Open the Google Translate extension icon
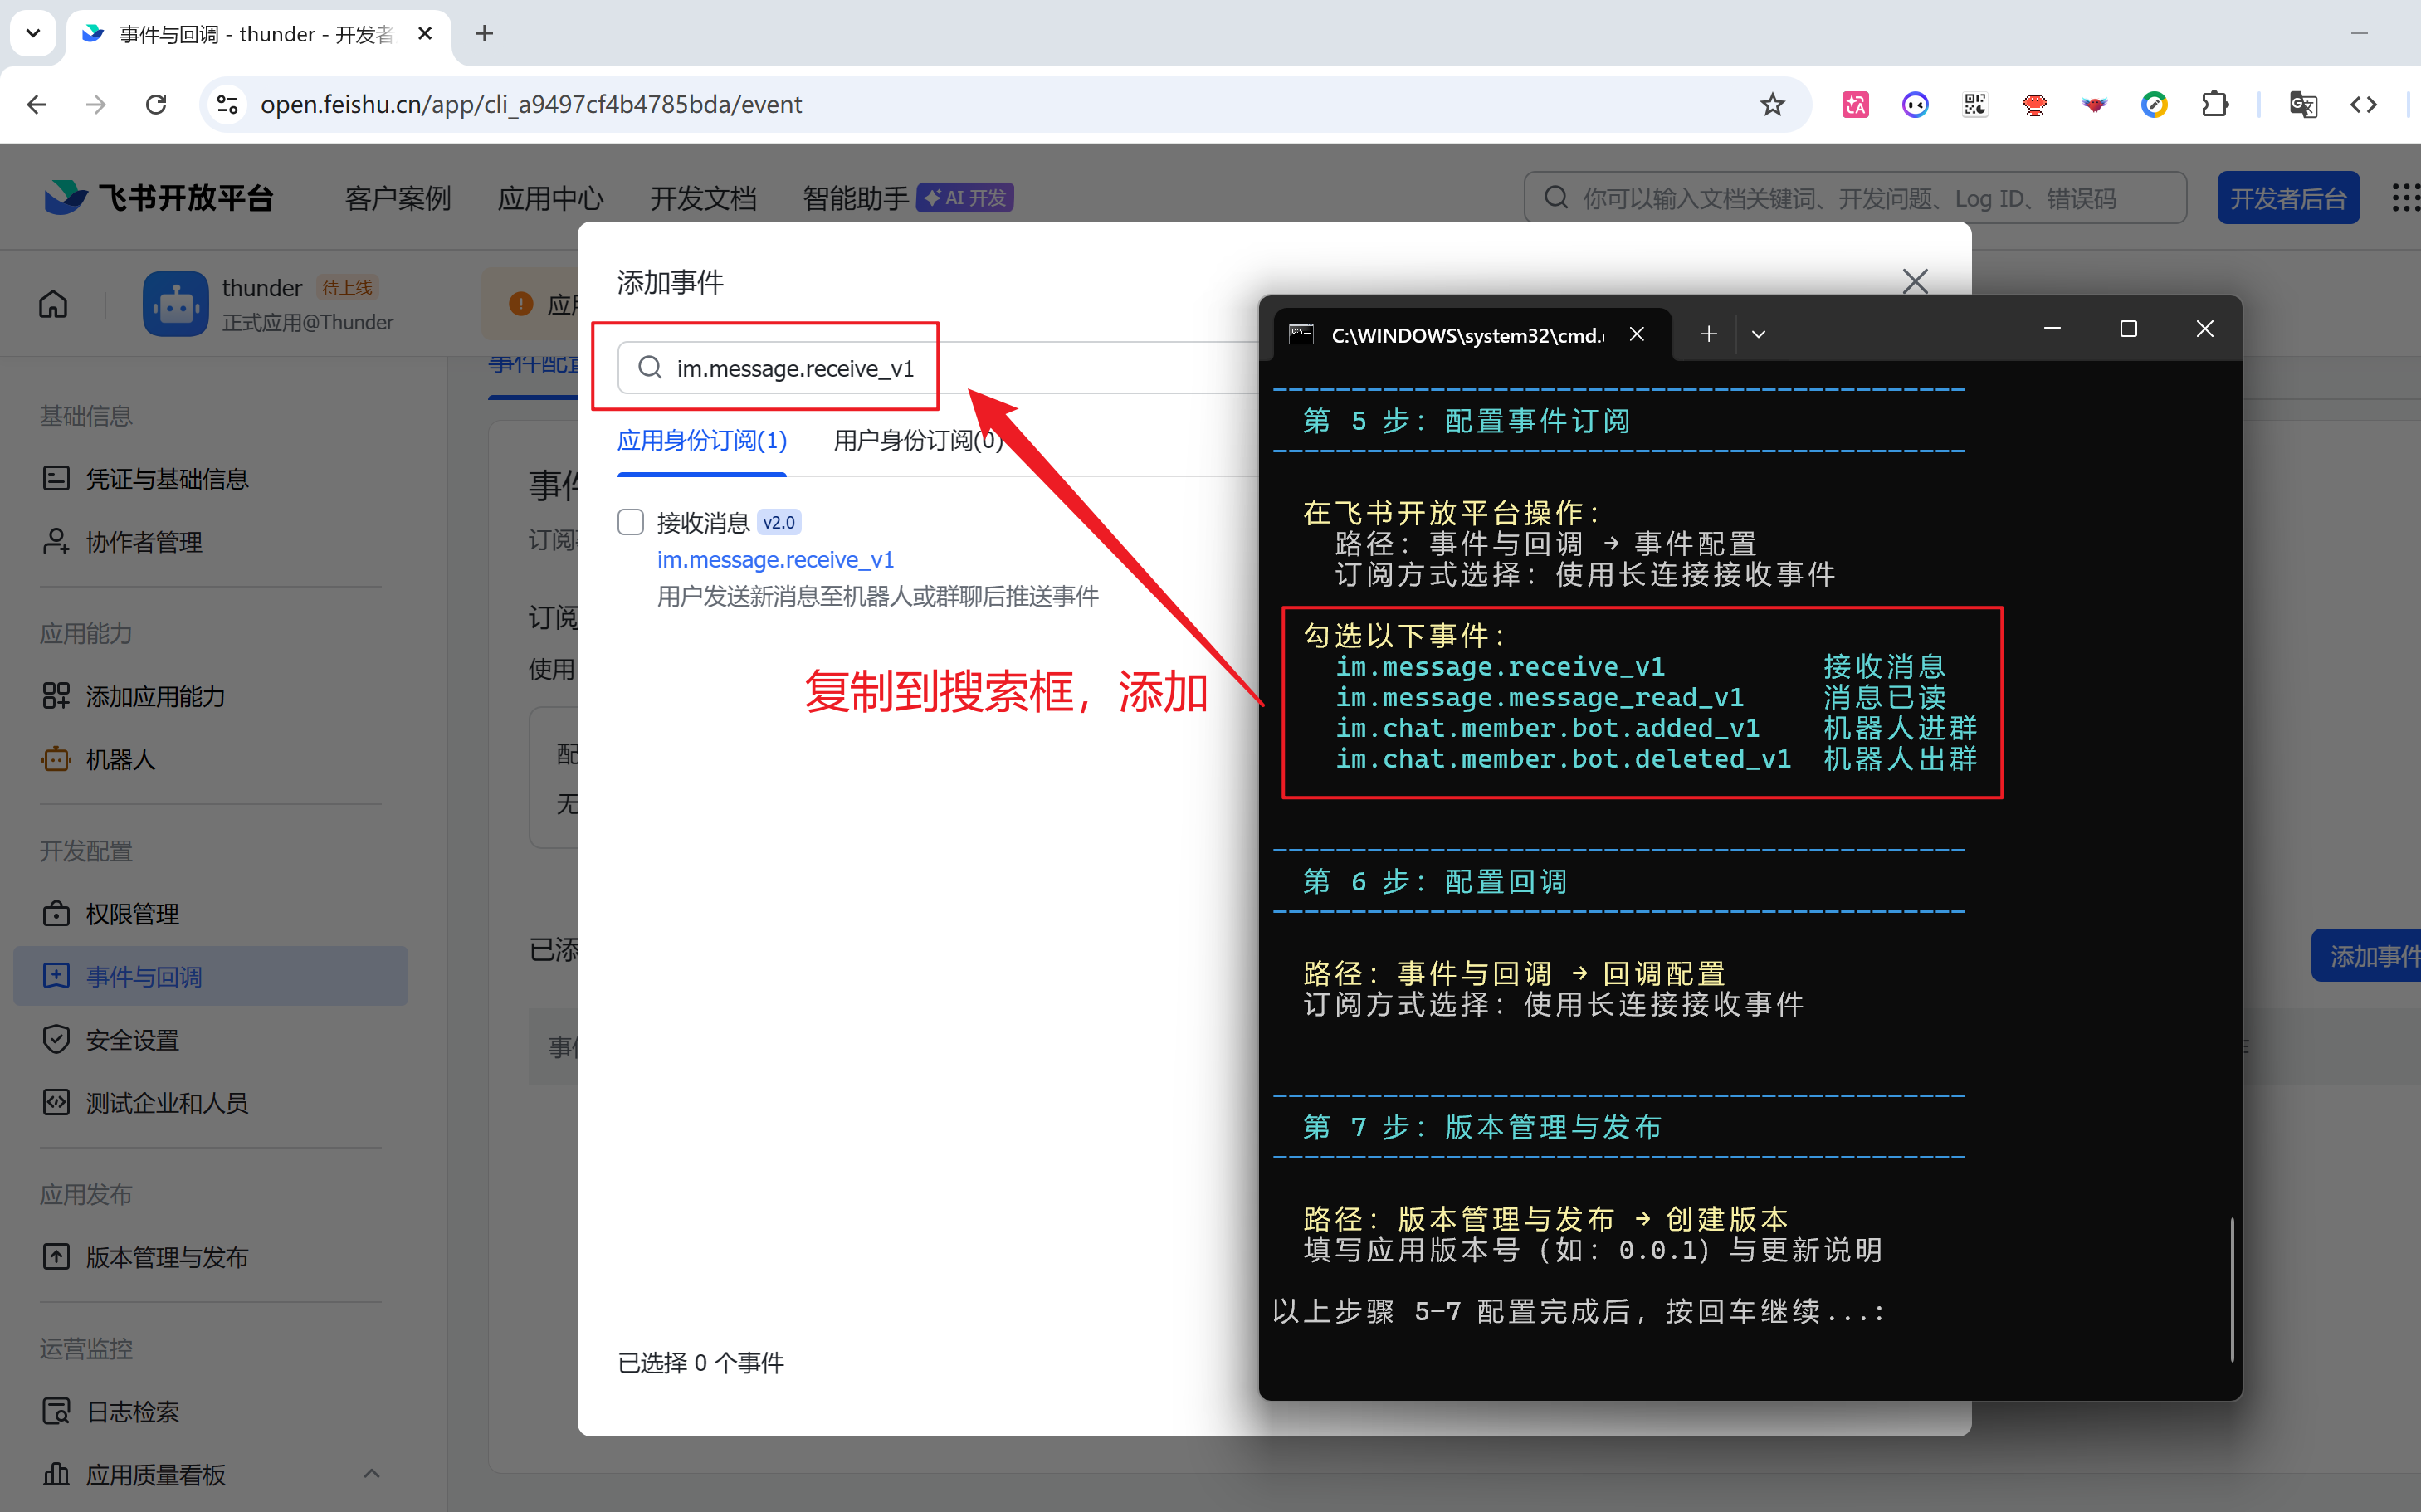This screenshot has width=2421, height=1512. 2302,104
